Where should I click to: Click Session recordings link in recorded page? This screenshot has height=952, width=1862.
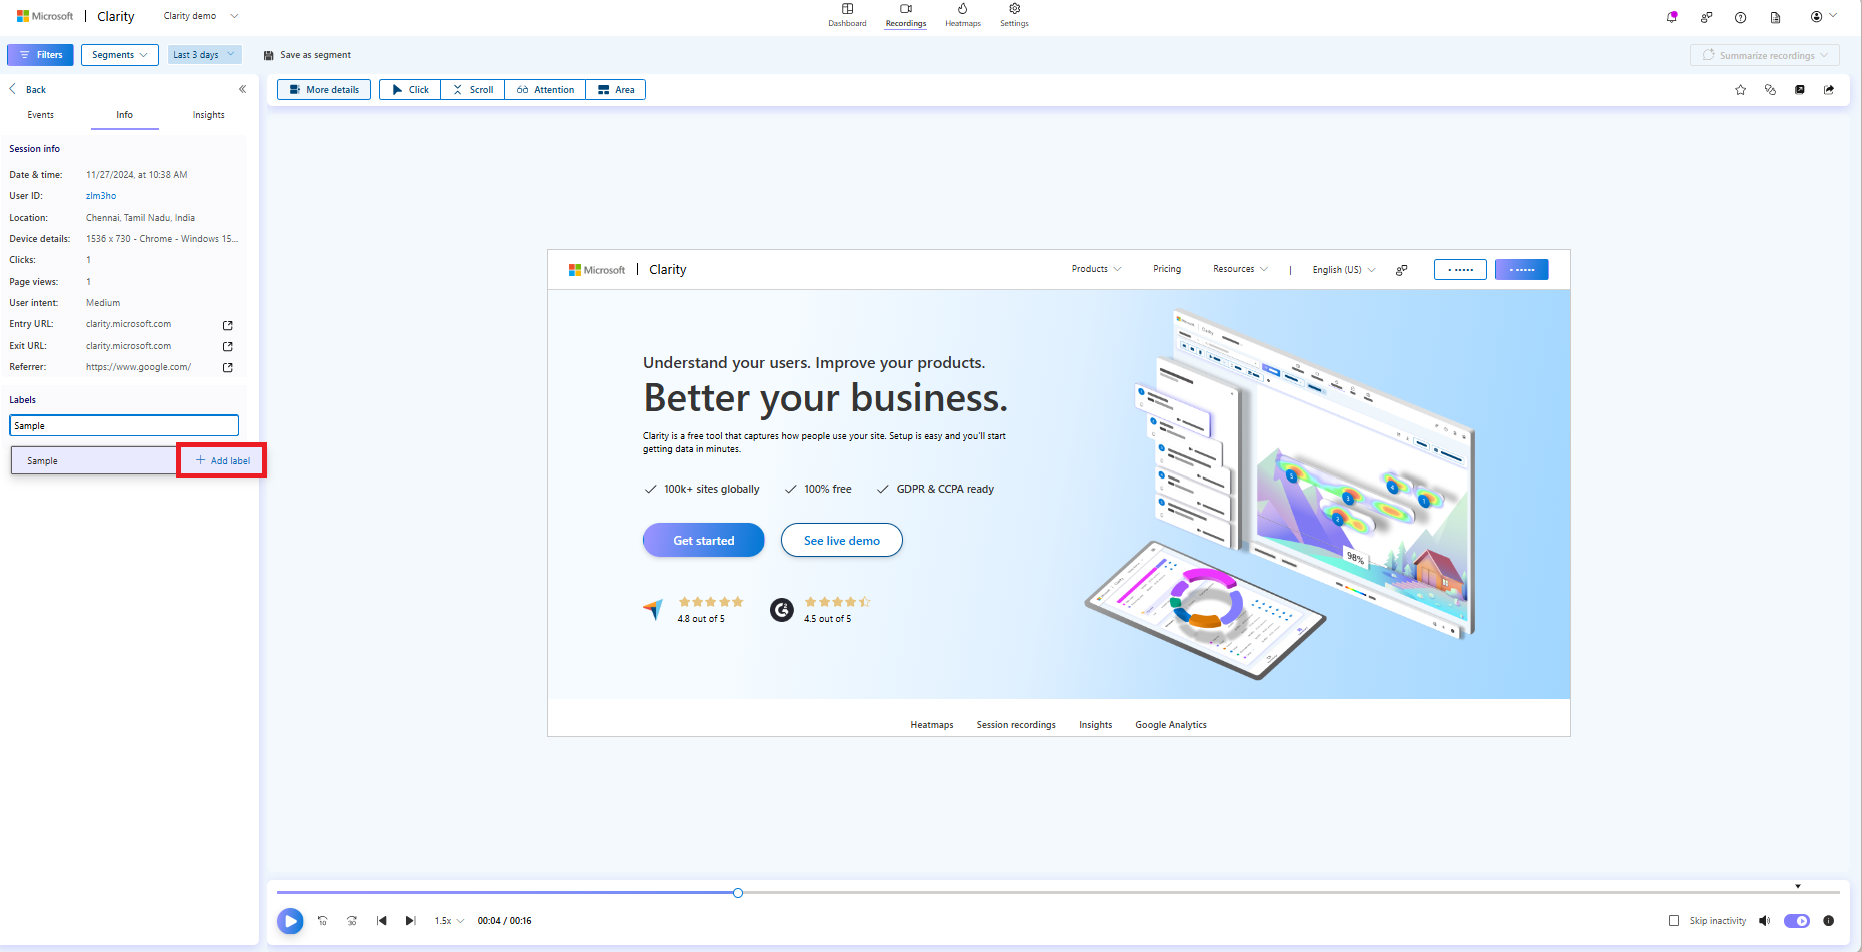click(x=1016, y=725)
